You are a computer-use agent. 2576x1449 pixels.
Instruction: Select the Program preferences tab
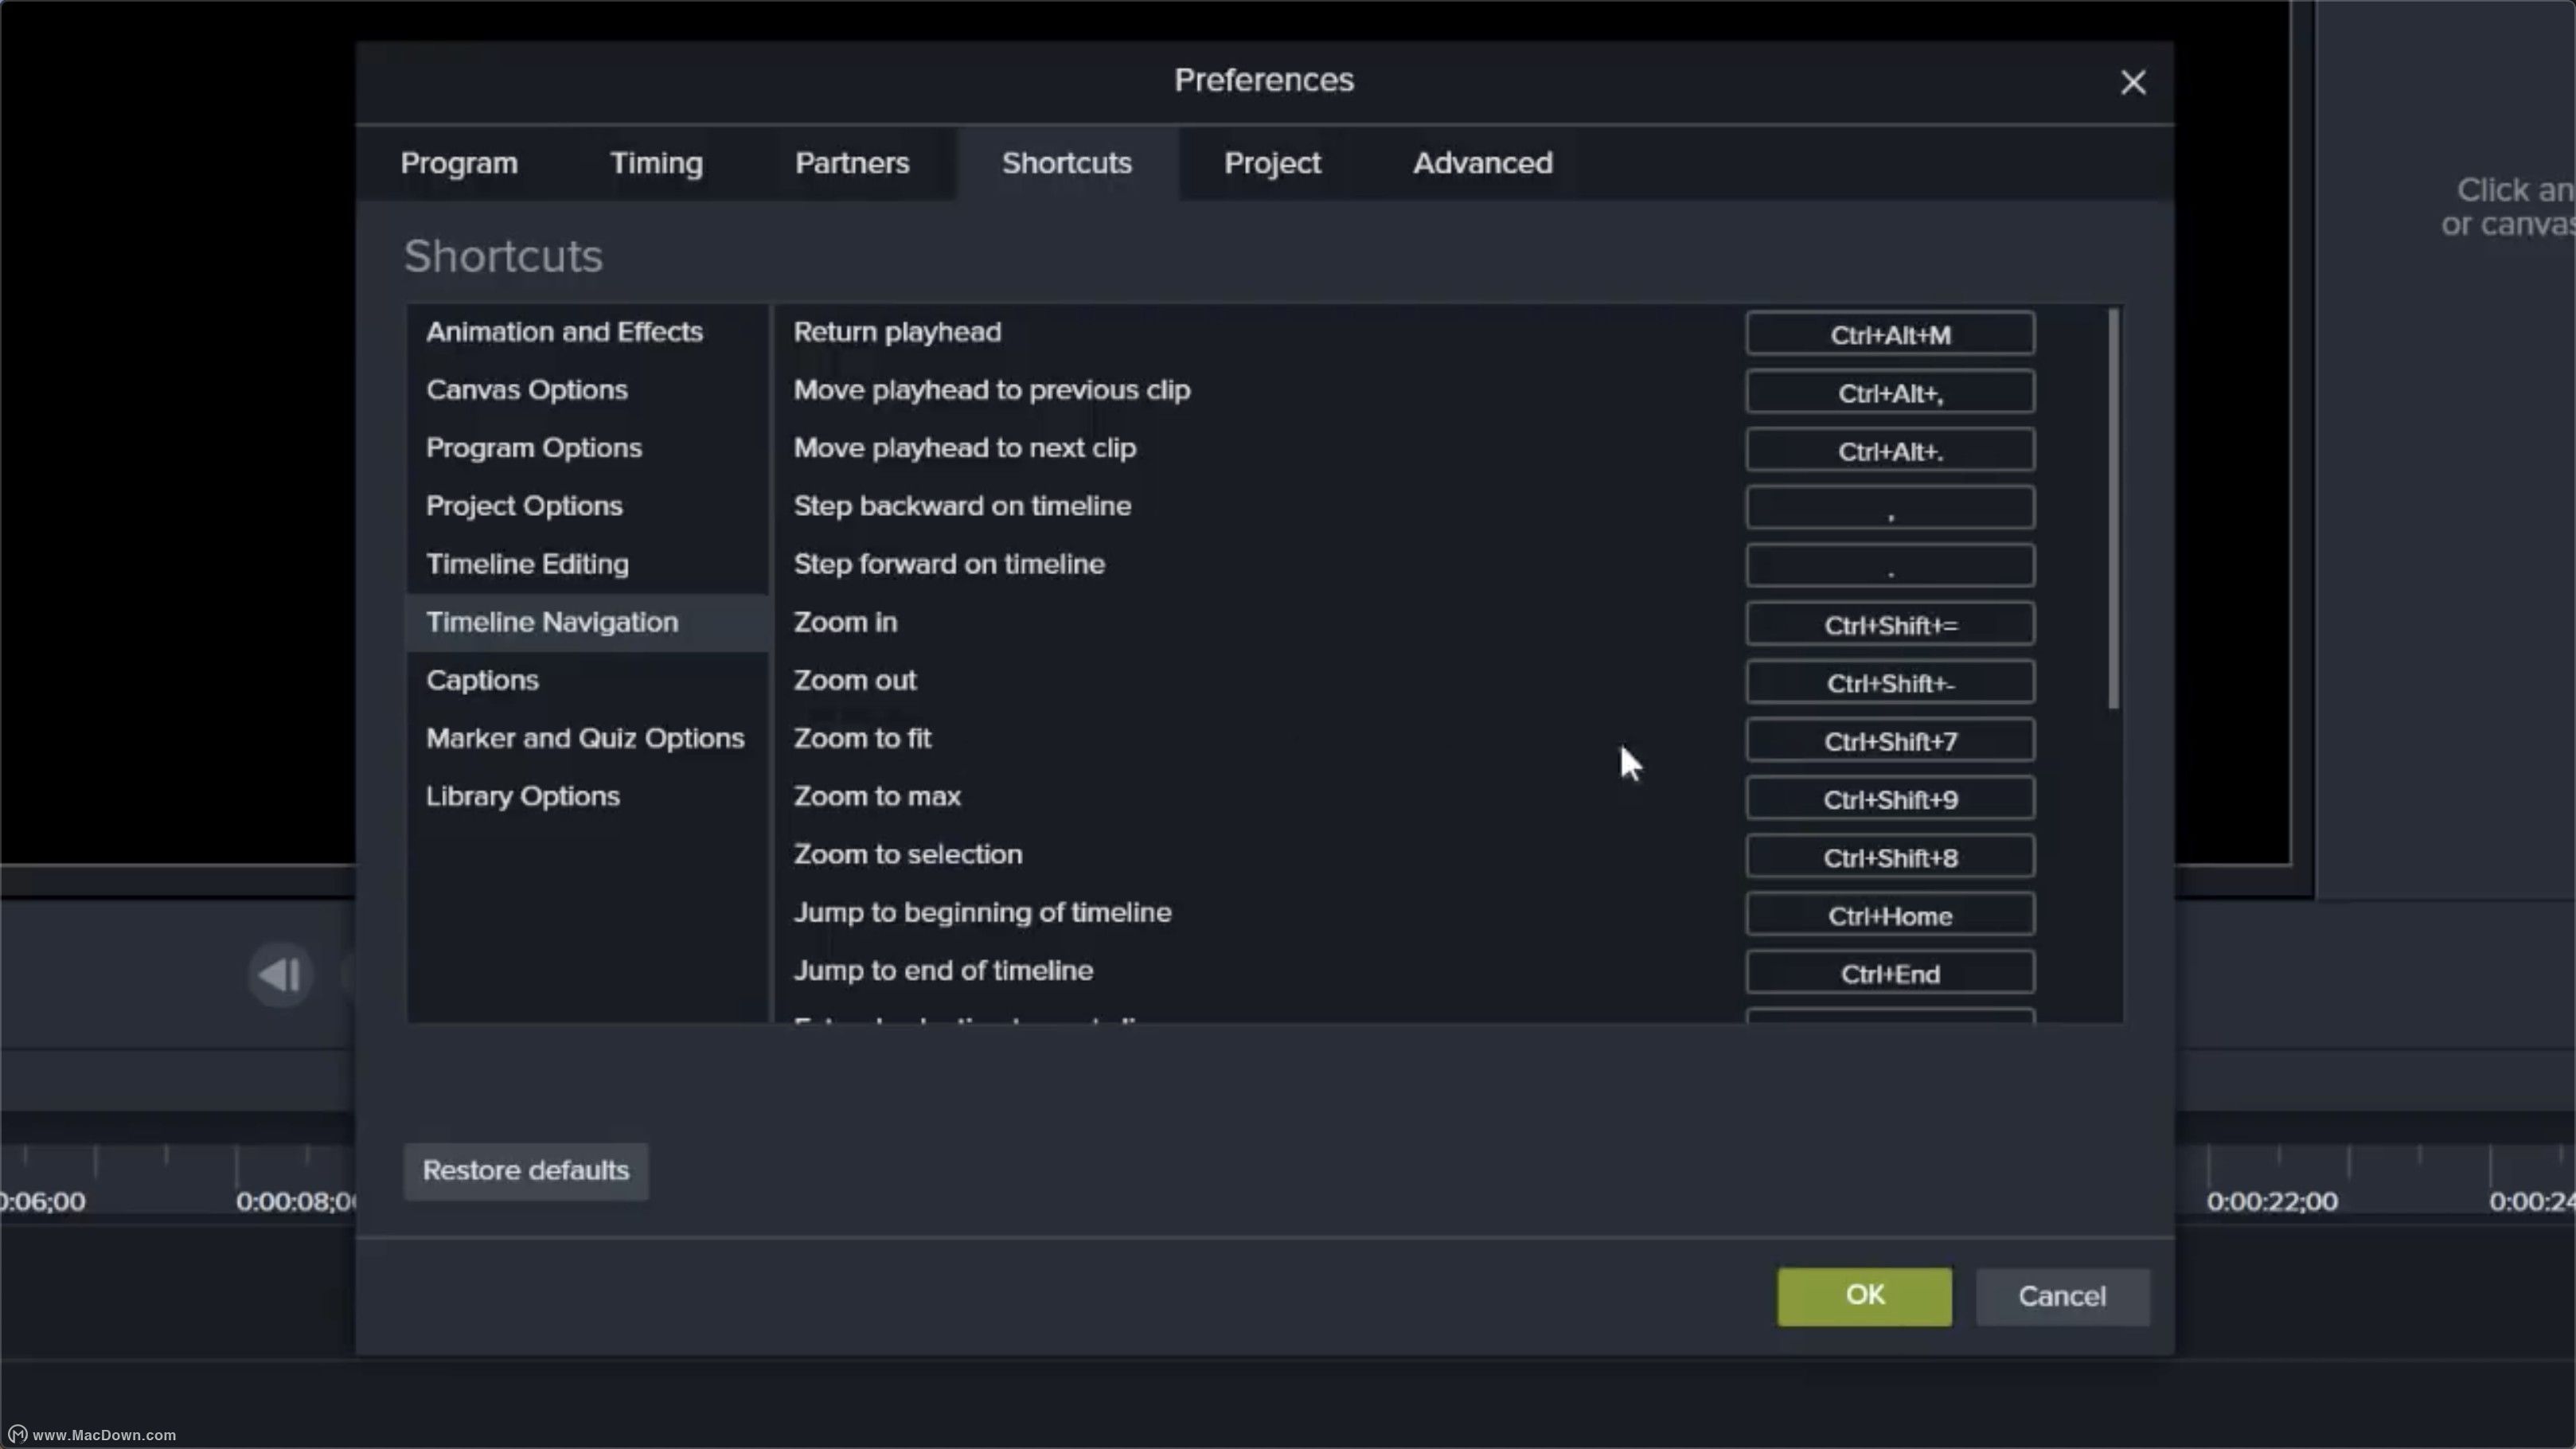(x=458, y=163)
